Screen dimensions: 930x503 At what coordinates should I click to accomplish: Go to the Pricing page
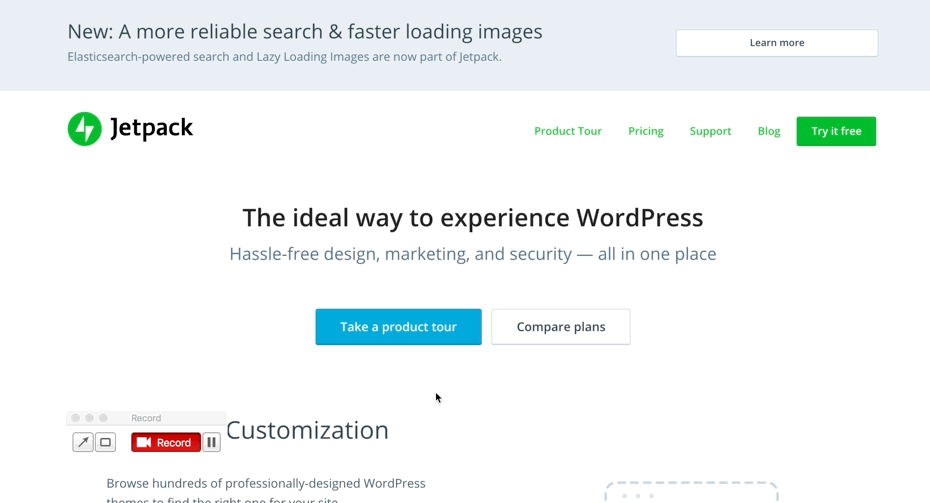click(x=646, y=131)
